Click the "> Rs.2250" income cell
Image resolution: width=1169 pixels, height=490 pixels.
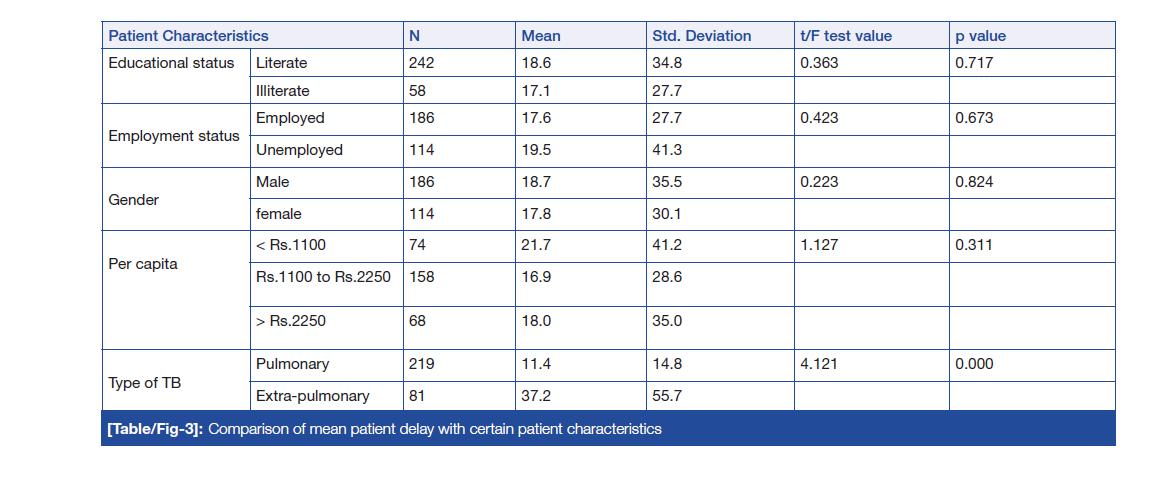click(291, 321)
